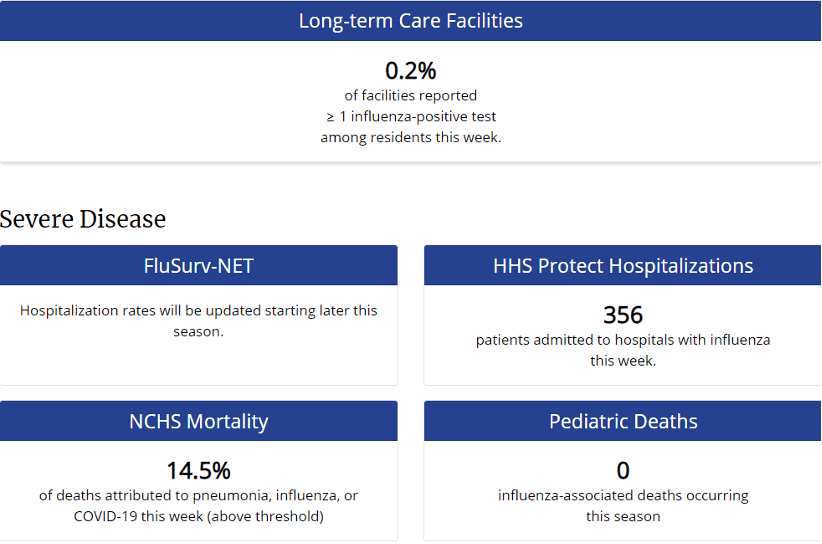Image resolution: width=822 pixels, height=544 pixels.
Task: Click 'this week.' under HHS Protect Hospitalizations
Action: (x=623, y=360)
